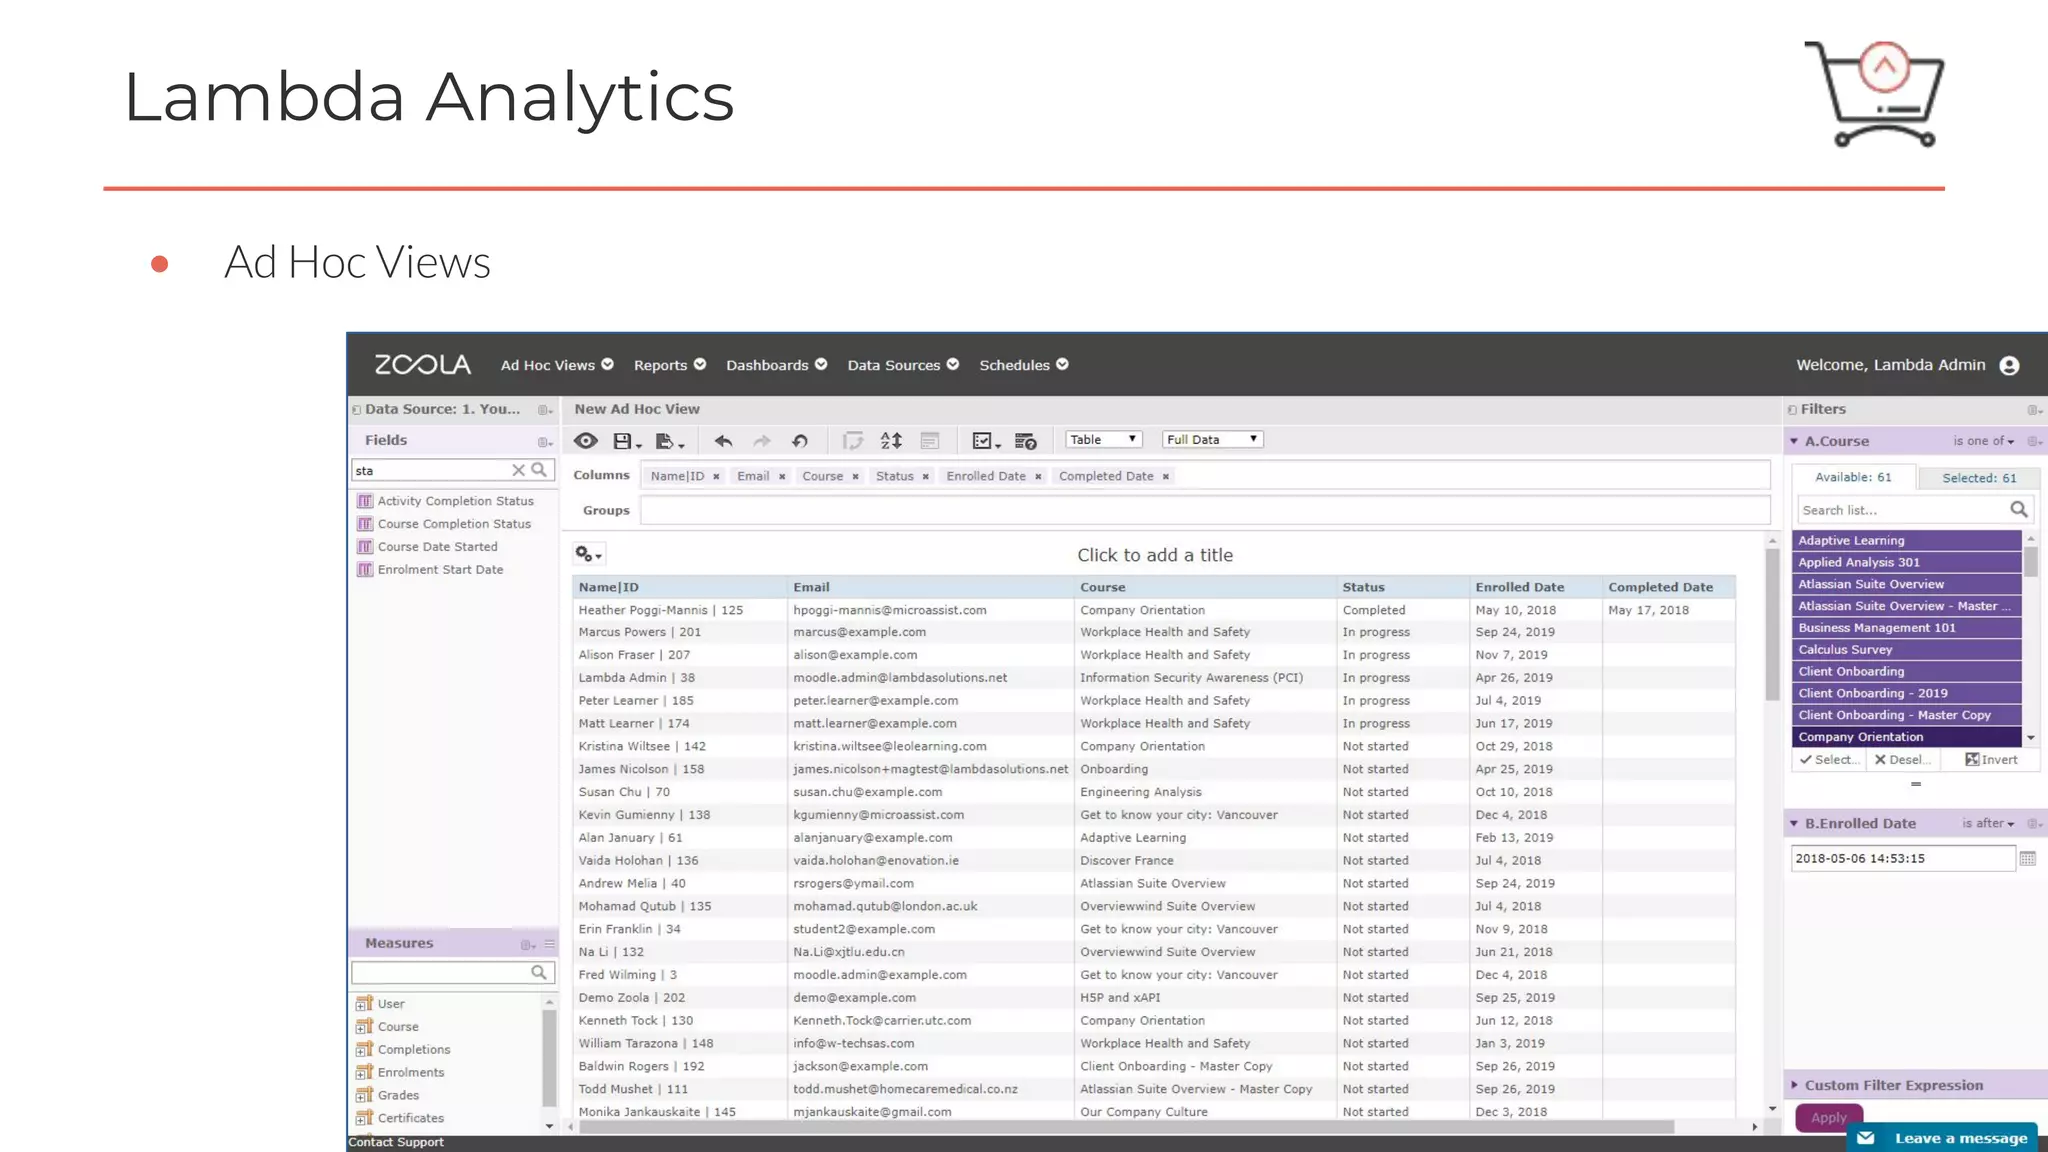
Task: Open the Enrolled Date calendar picker icon
Action: click(2028, 858)
